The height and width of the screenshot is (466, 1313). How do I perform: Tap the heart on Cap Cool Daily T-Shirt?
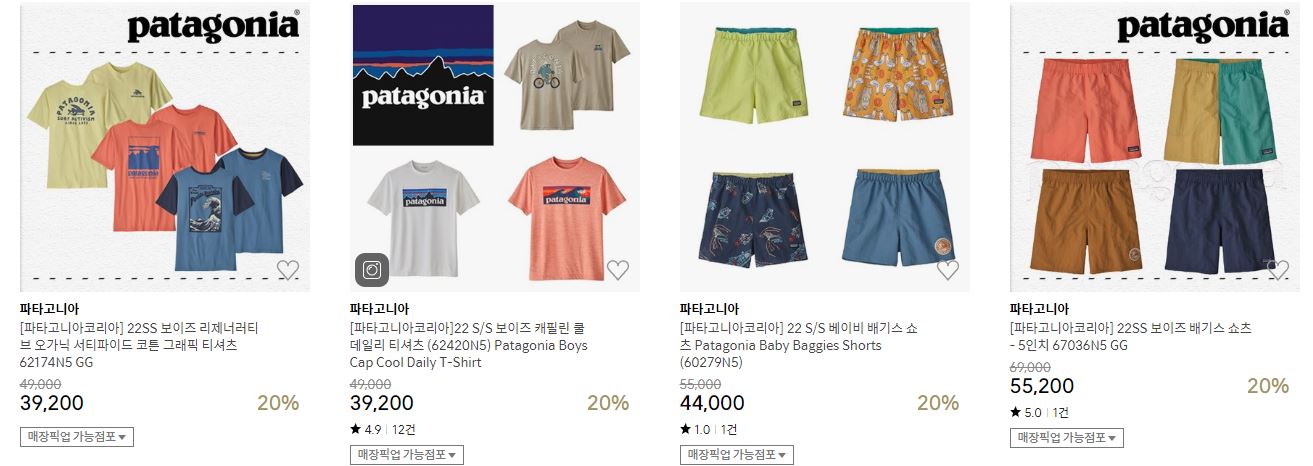pos(618,270)
